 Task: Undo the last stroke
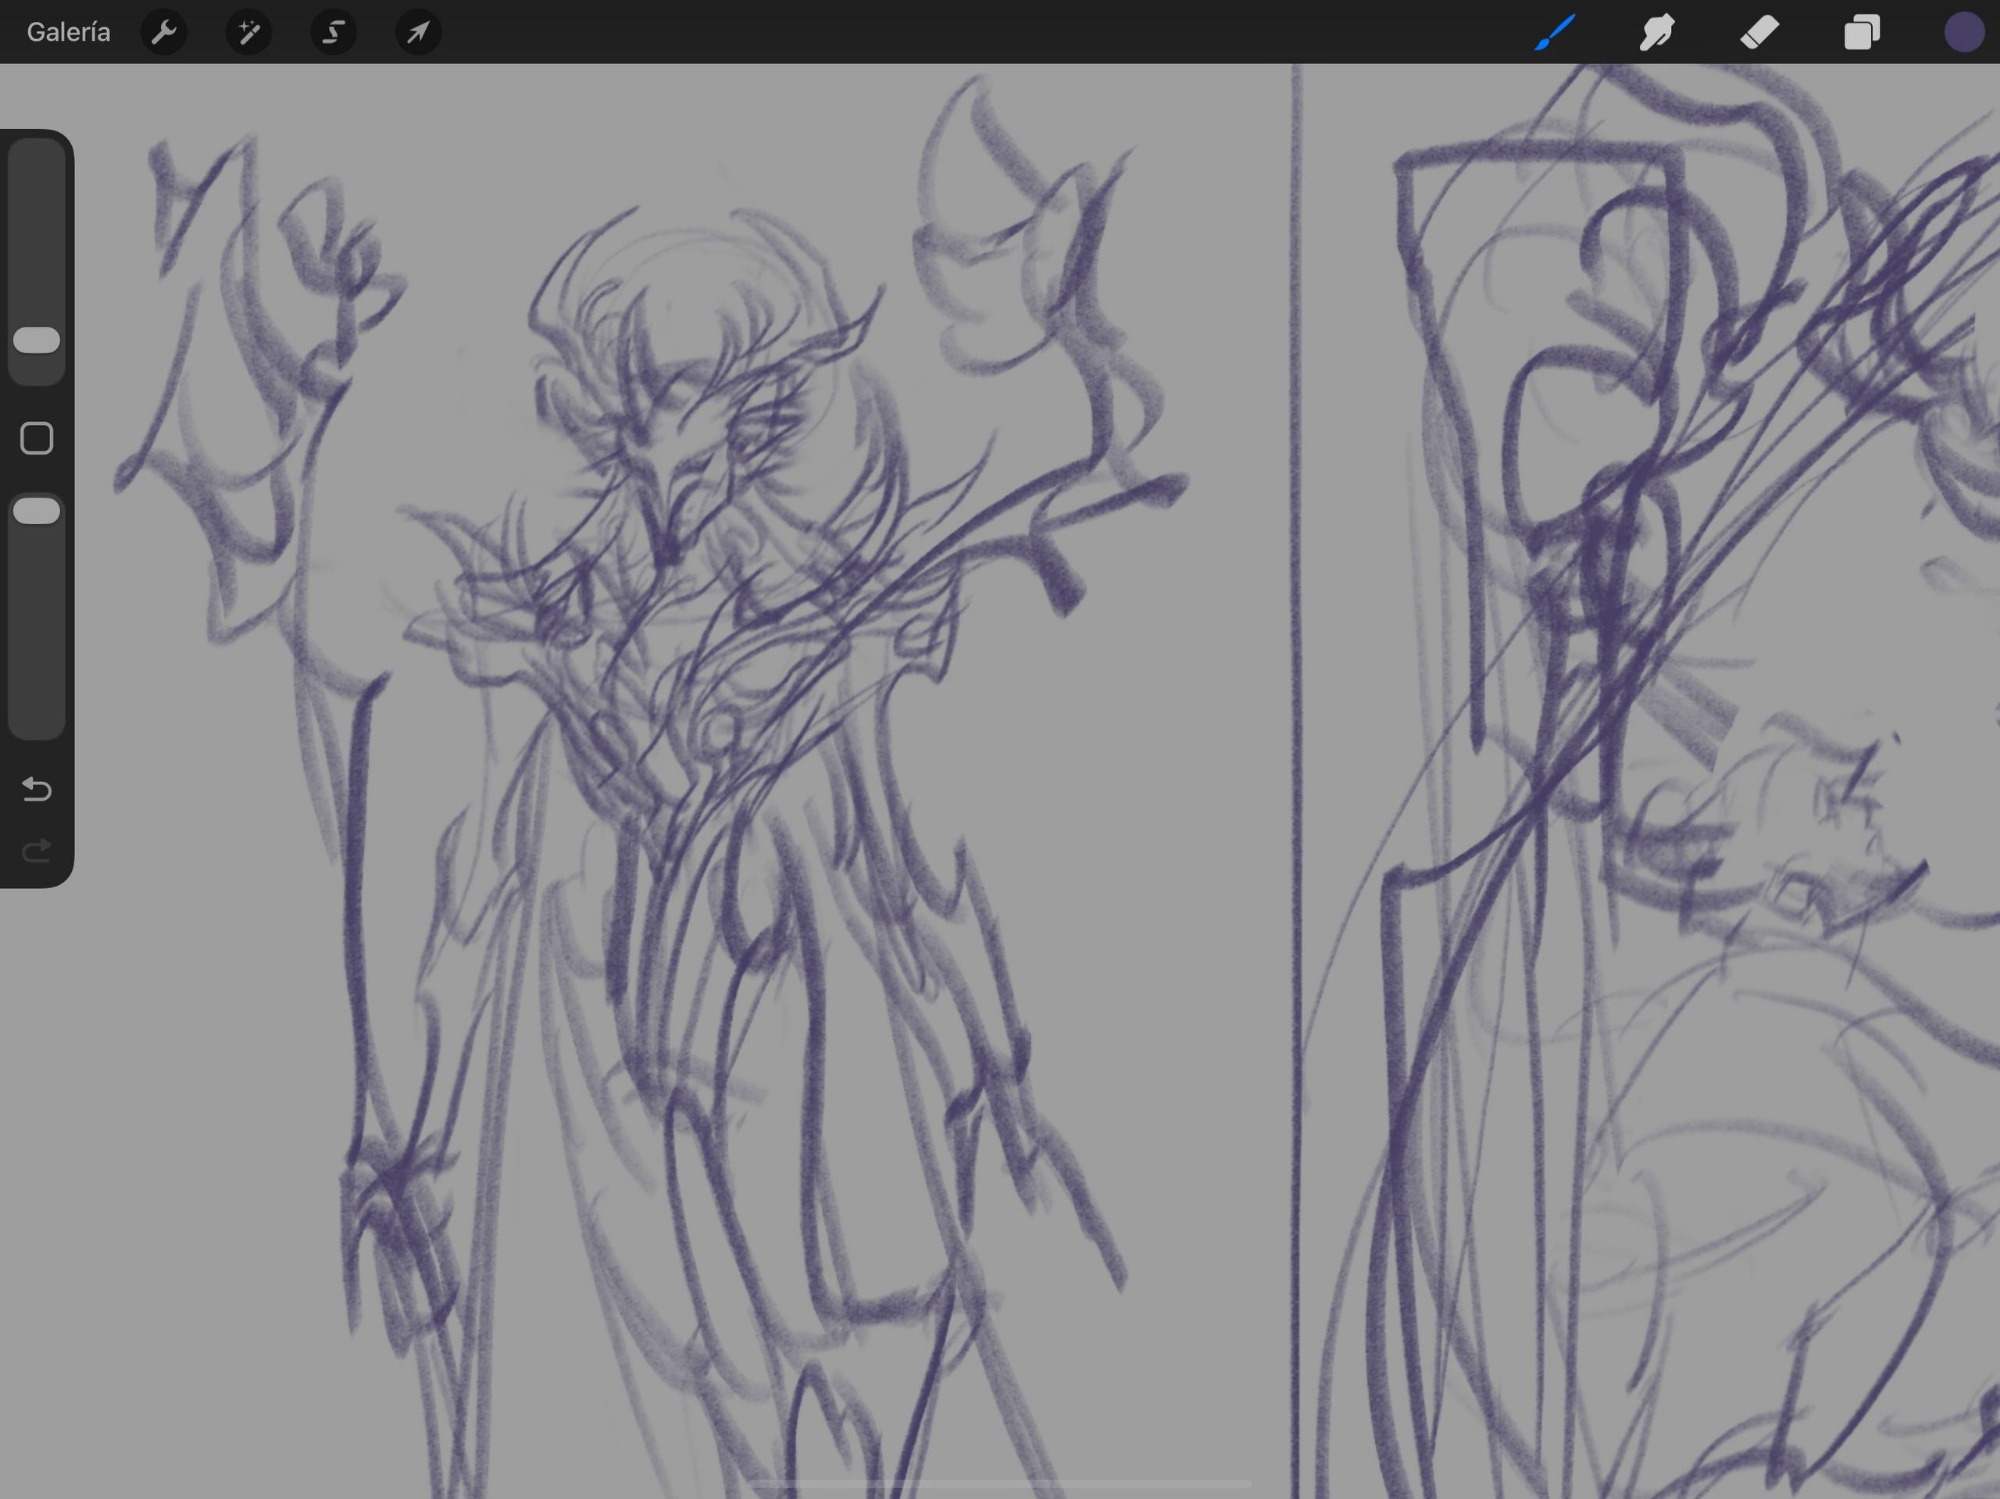coord(37,790)
